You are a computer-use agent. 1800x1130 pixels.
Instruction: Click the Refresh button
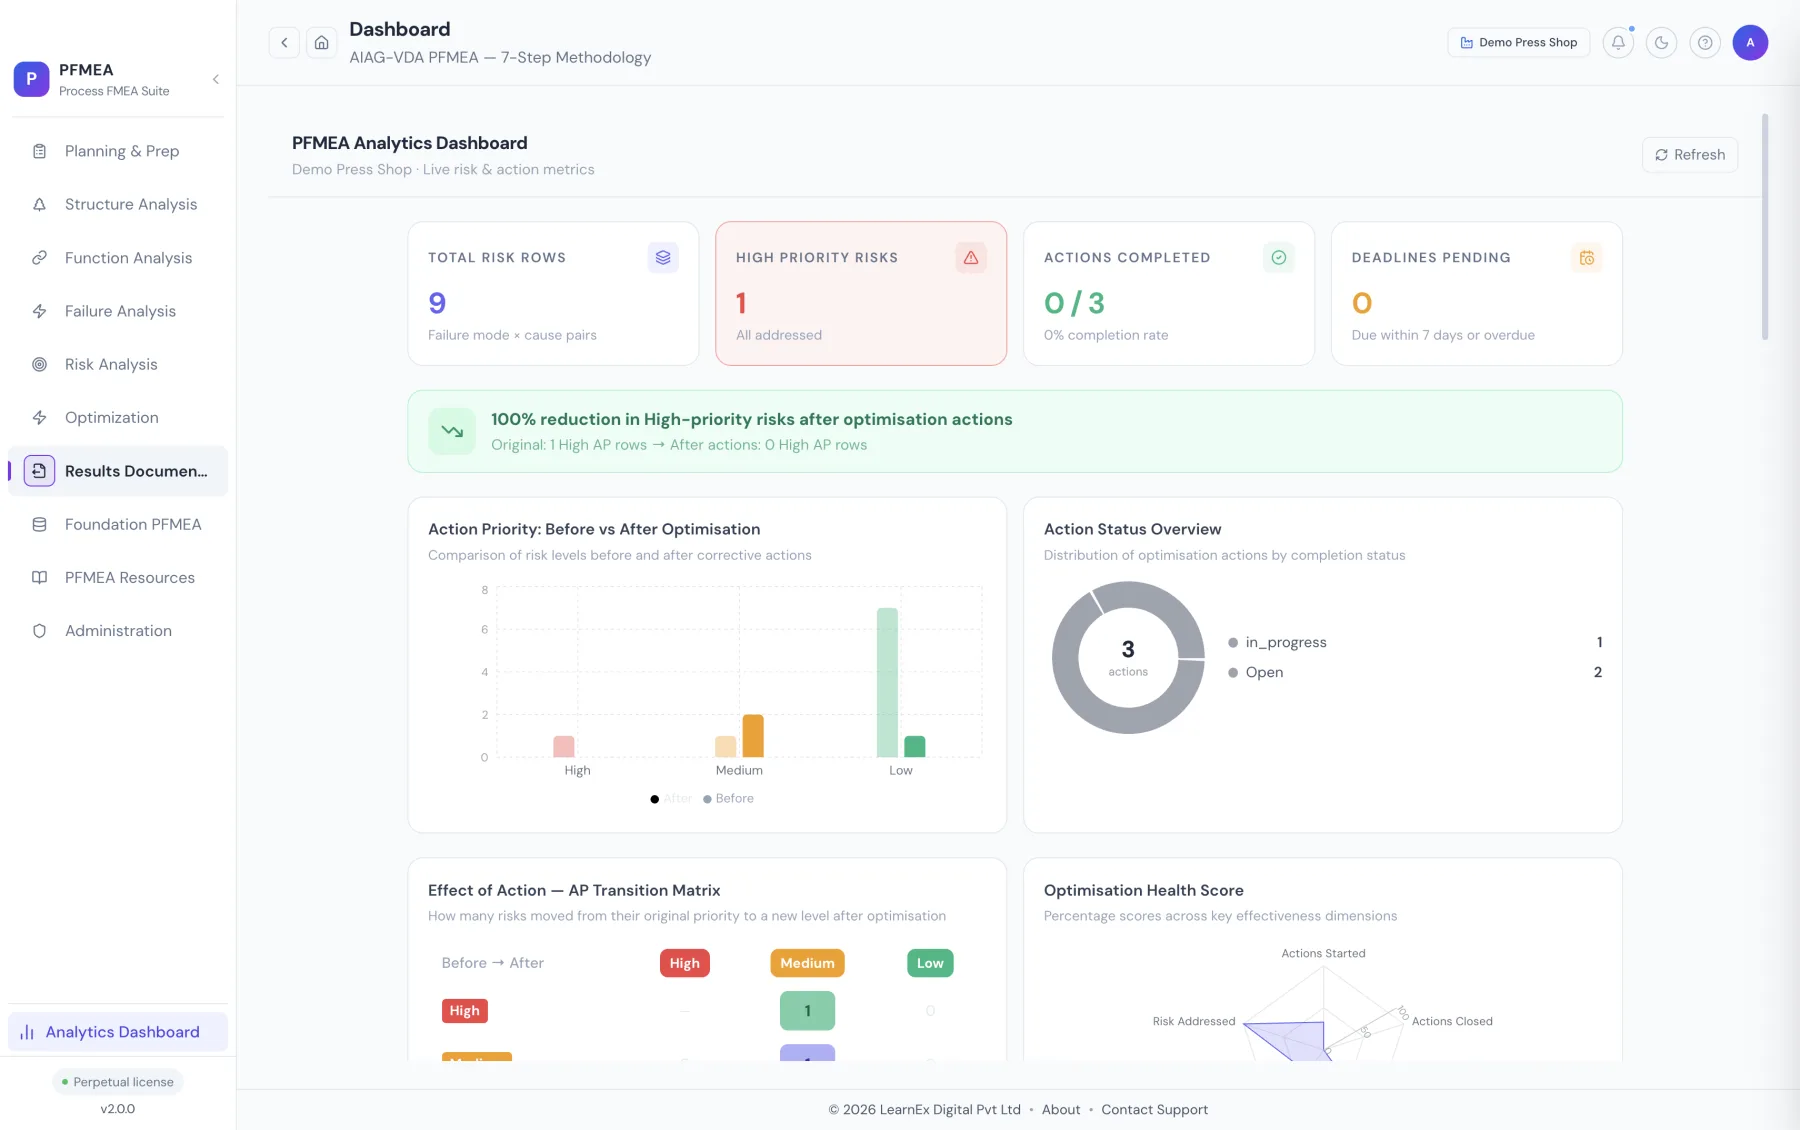click(1690, 155)
